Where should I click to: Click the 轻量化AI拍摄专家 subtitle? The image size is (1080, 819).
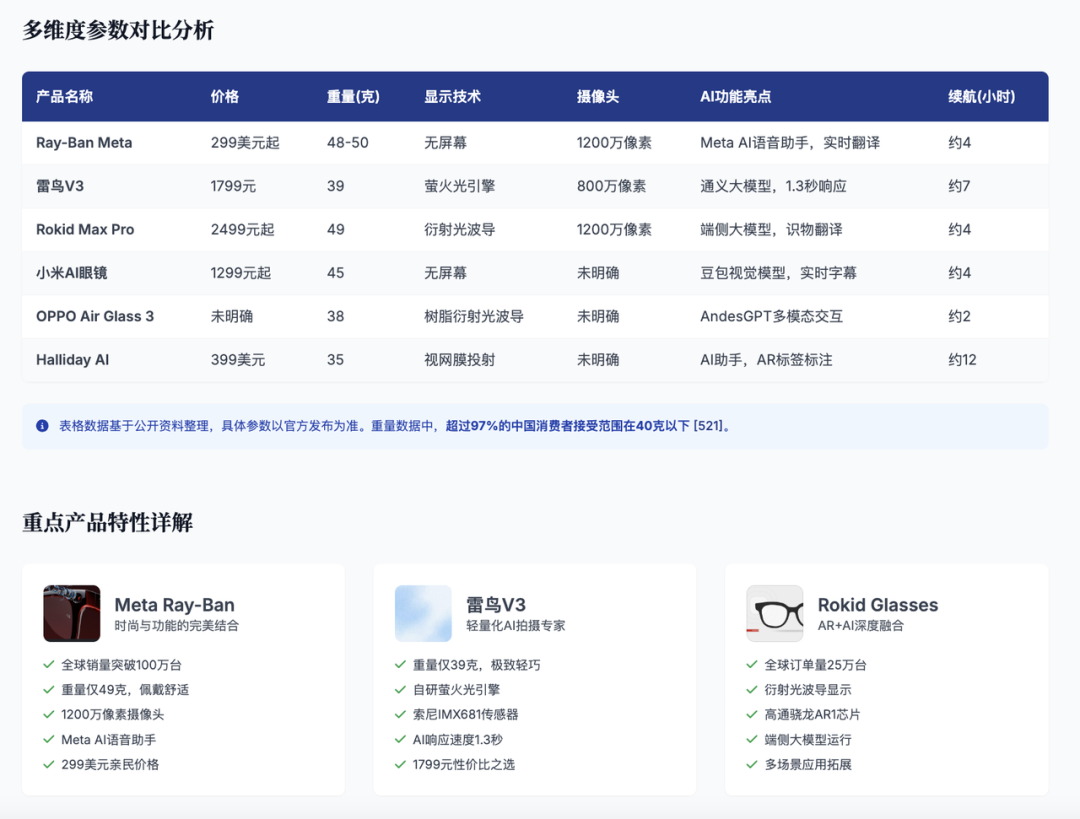point(516,625)
